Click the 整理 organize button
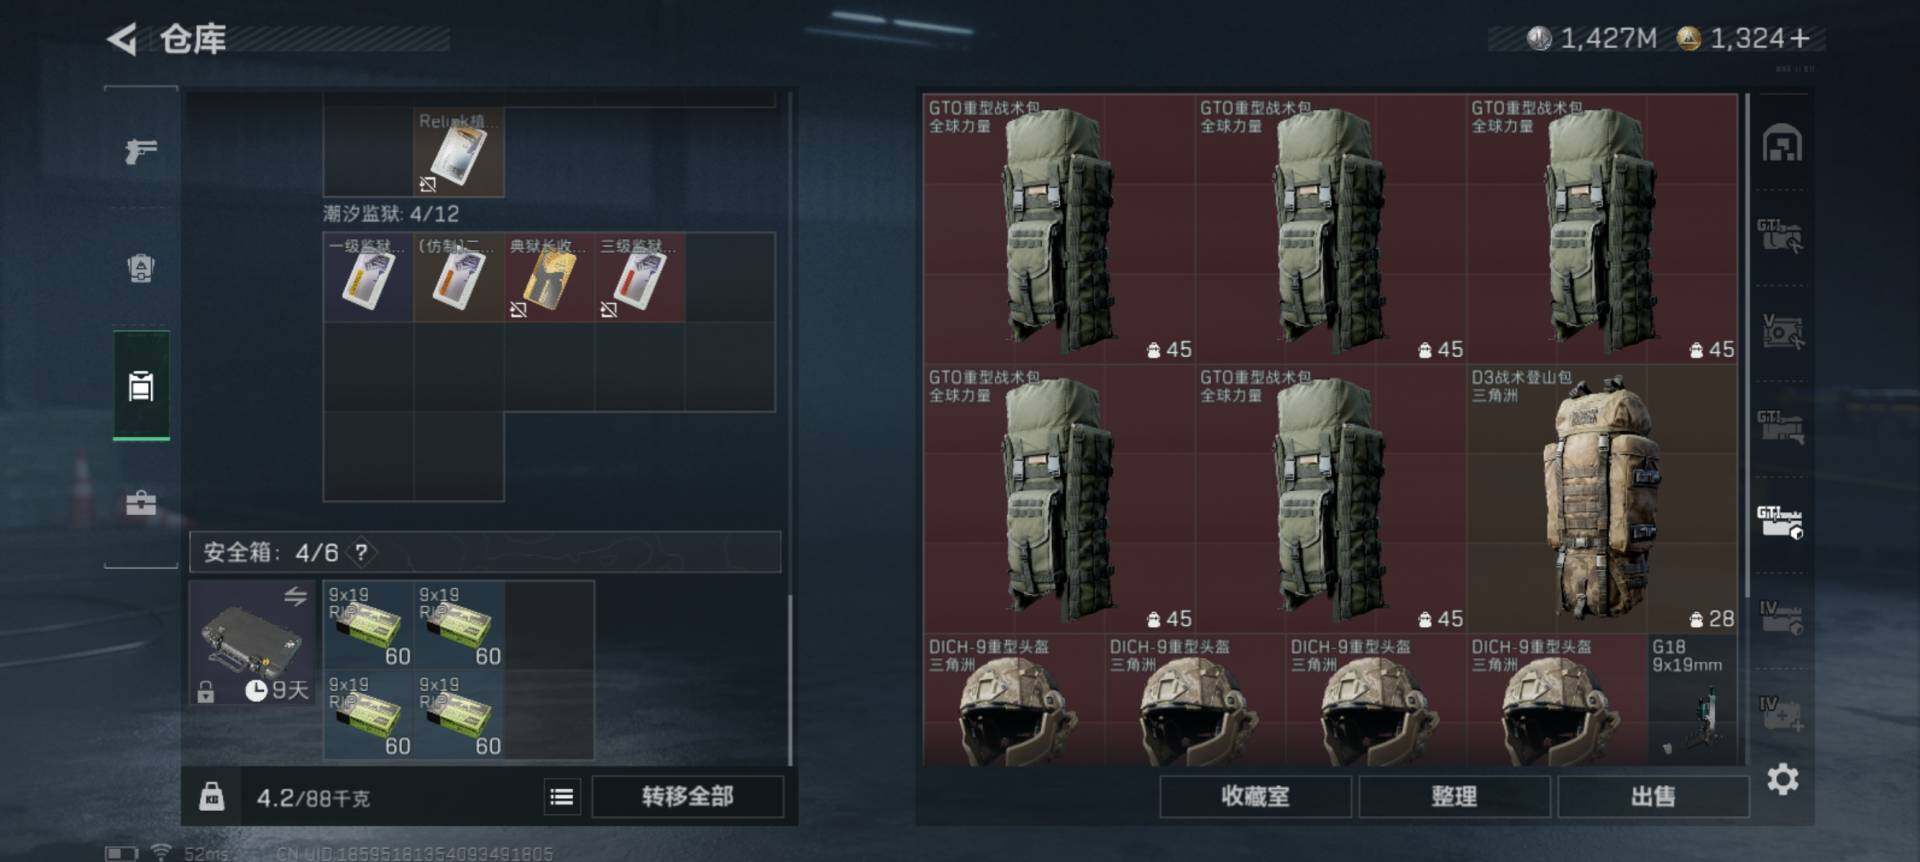Screen dimensions: 1920x862 tap(1454, 797)
